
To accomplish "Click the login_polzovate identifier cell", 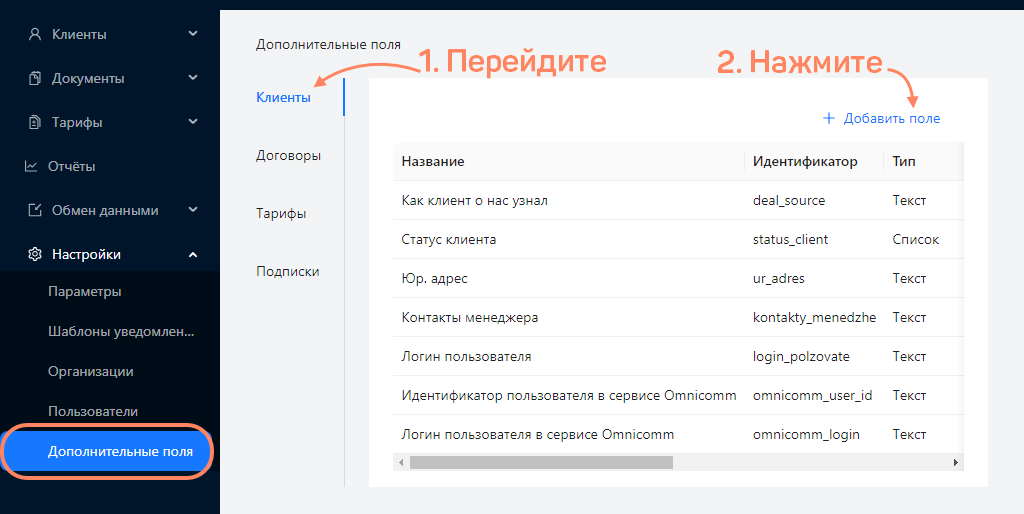I will tap(801, 357).
